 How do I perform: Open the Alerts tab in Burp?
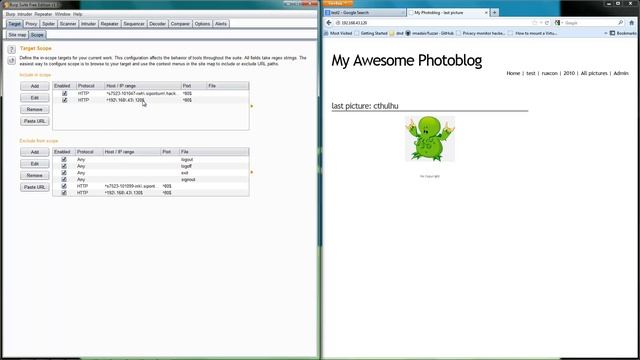click(x=221, y=24)
